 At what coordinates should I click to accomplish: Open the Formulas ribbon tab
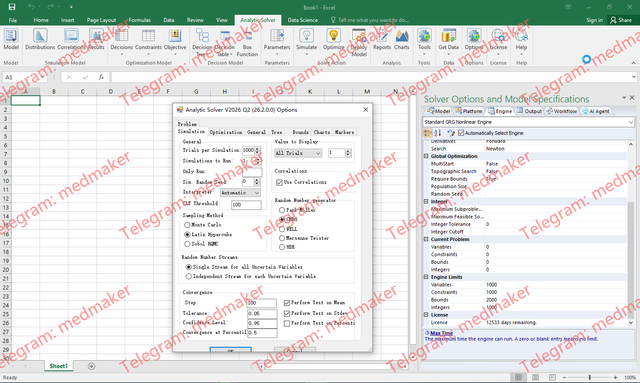click(x=140, y=20)
